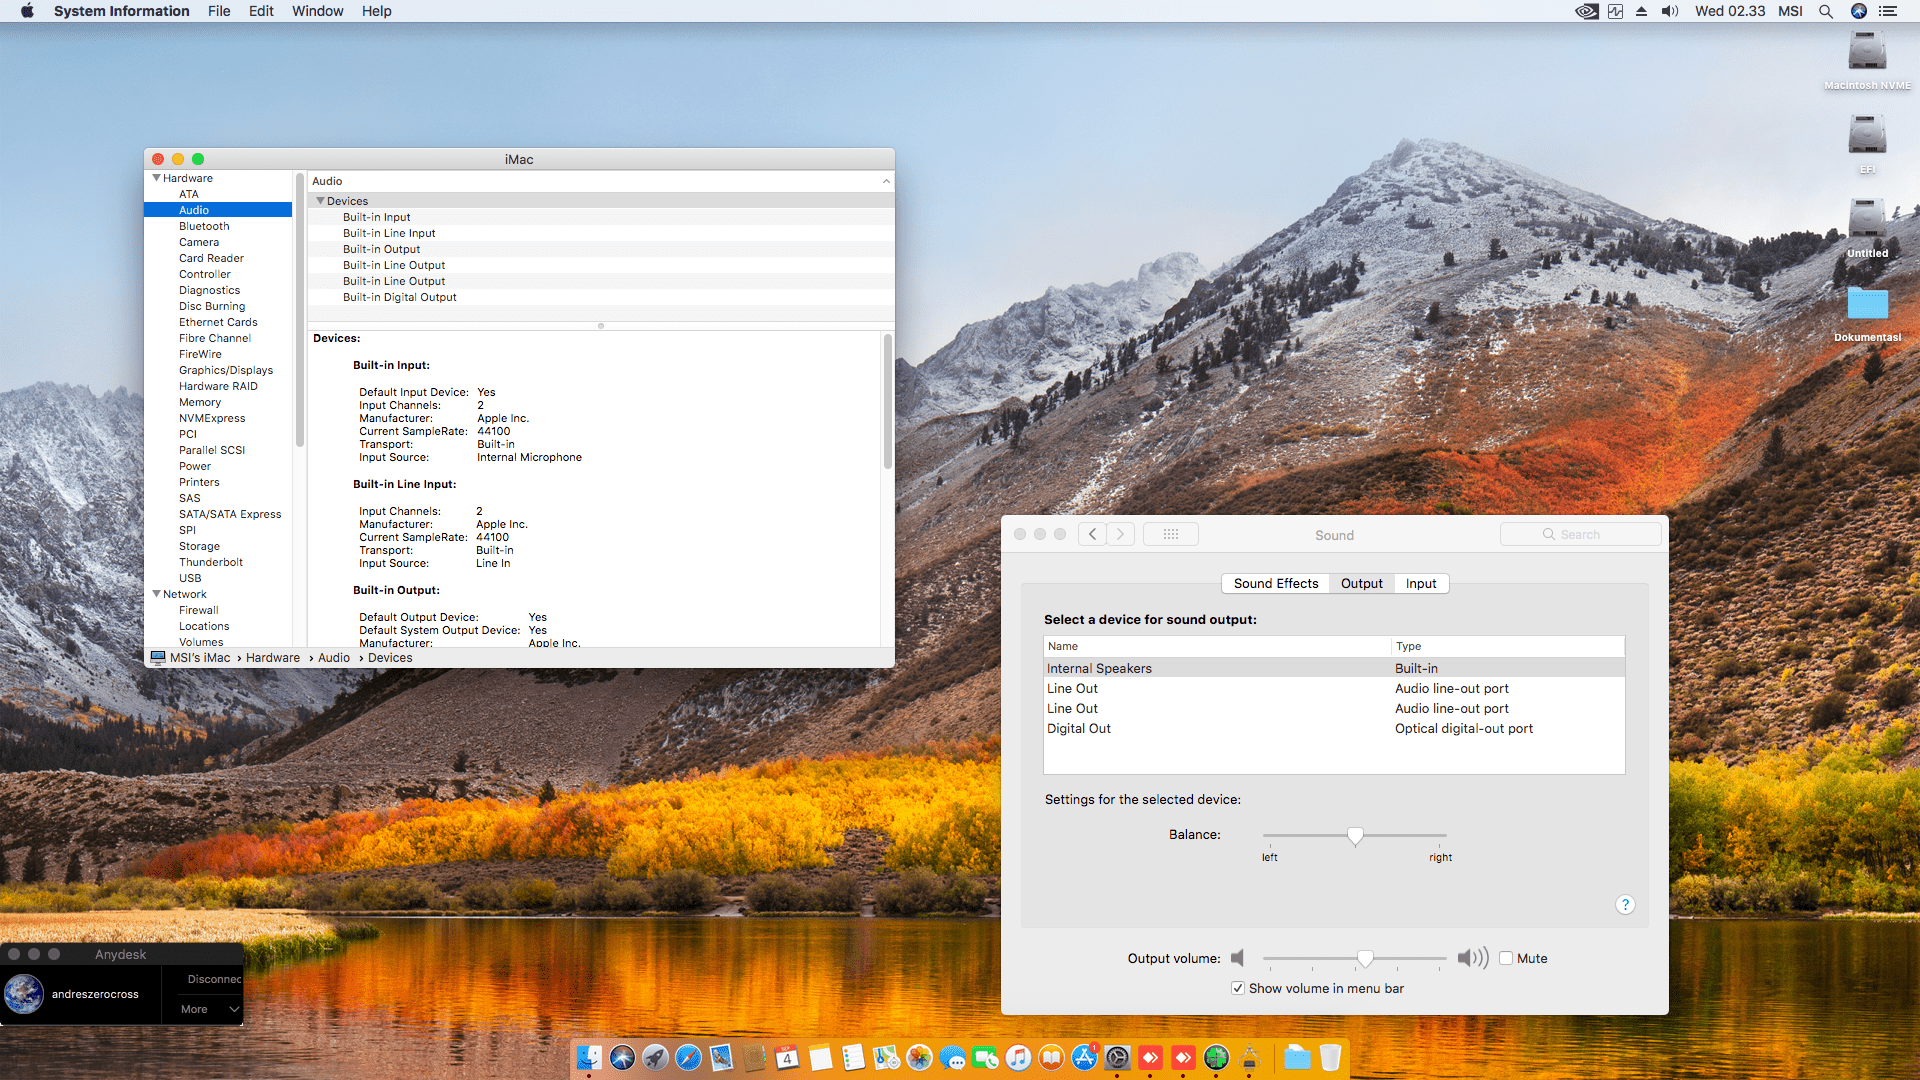Viewport: 1920px width, 1080px height.
Task: Collapse the Network tree section
Action: (156, 594)
